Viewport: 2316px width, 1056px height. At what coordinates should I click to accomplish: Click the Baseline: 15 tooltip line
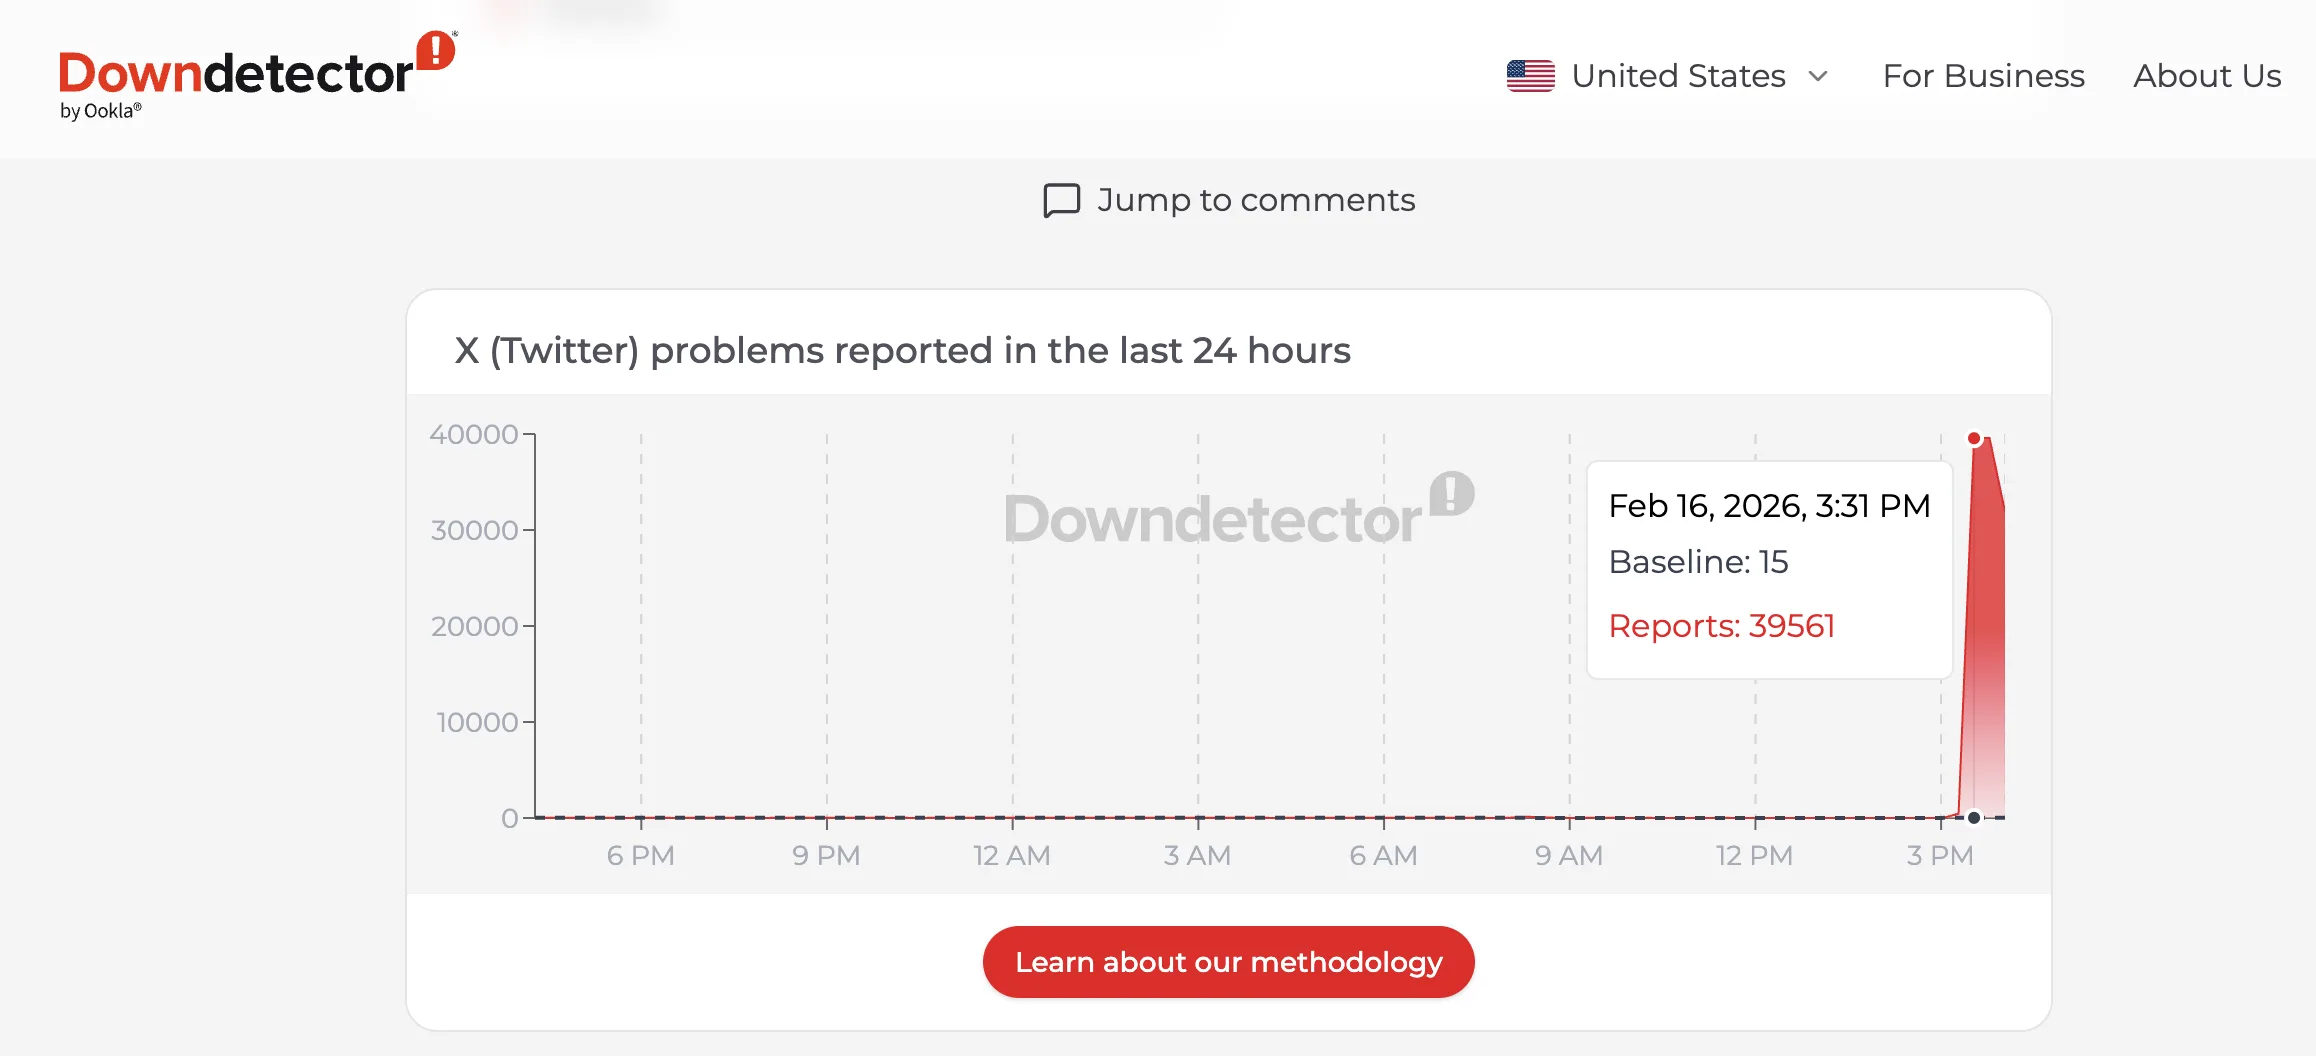(1698, 562)
